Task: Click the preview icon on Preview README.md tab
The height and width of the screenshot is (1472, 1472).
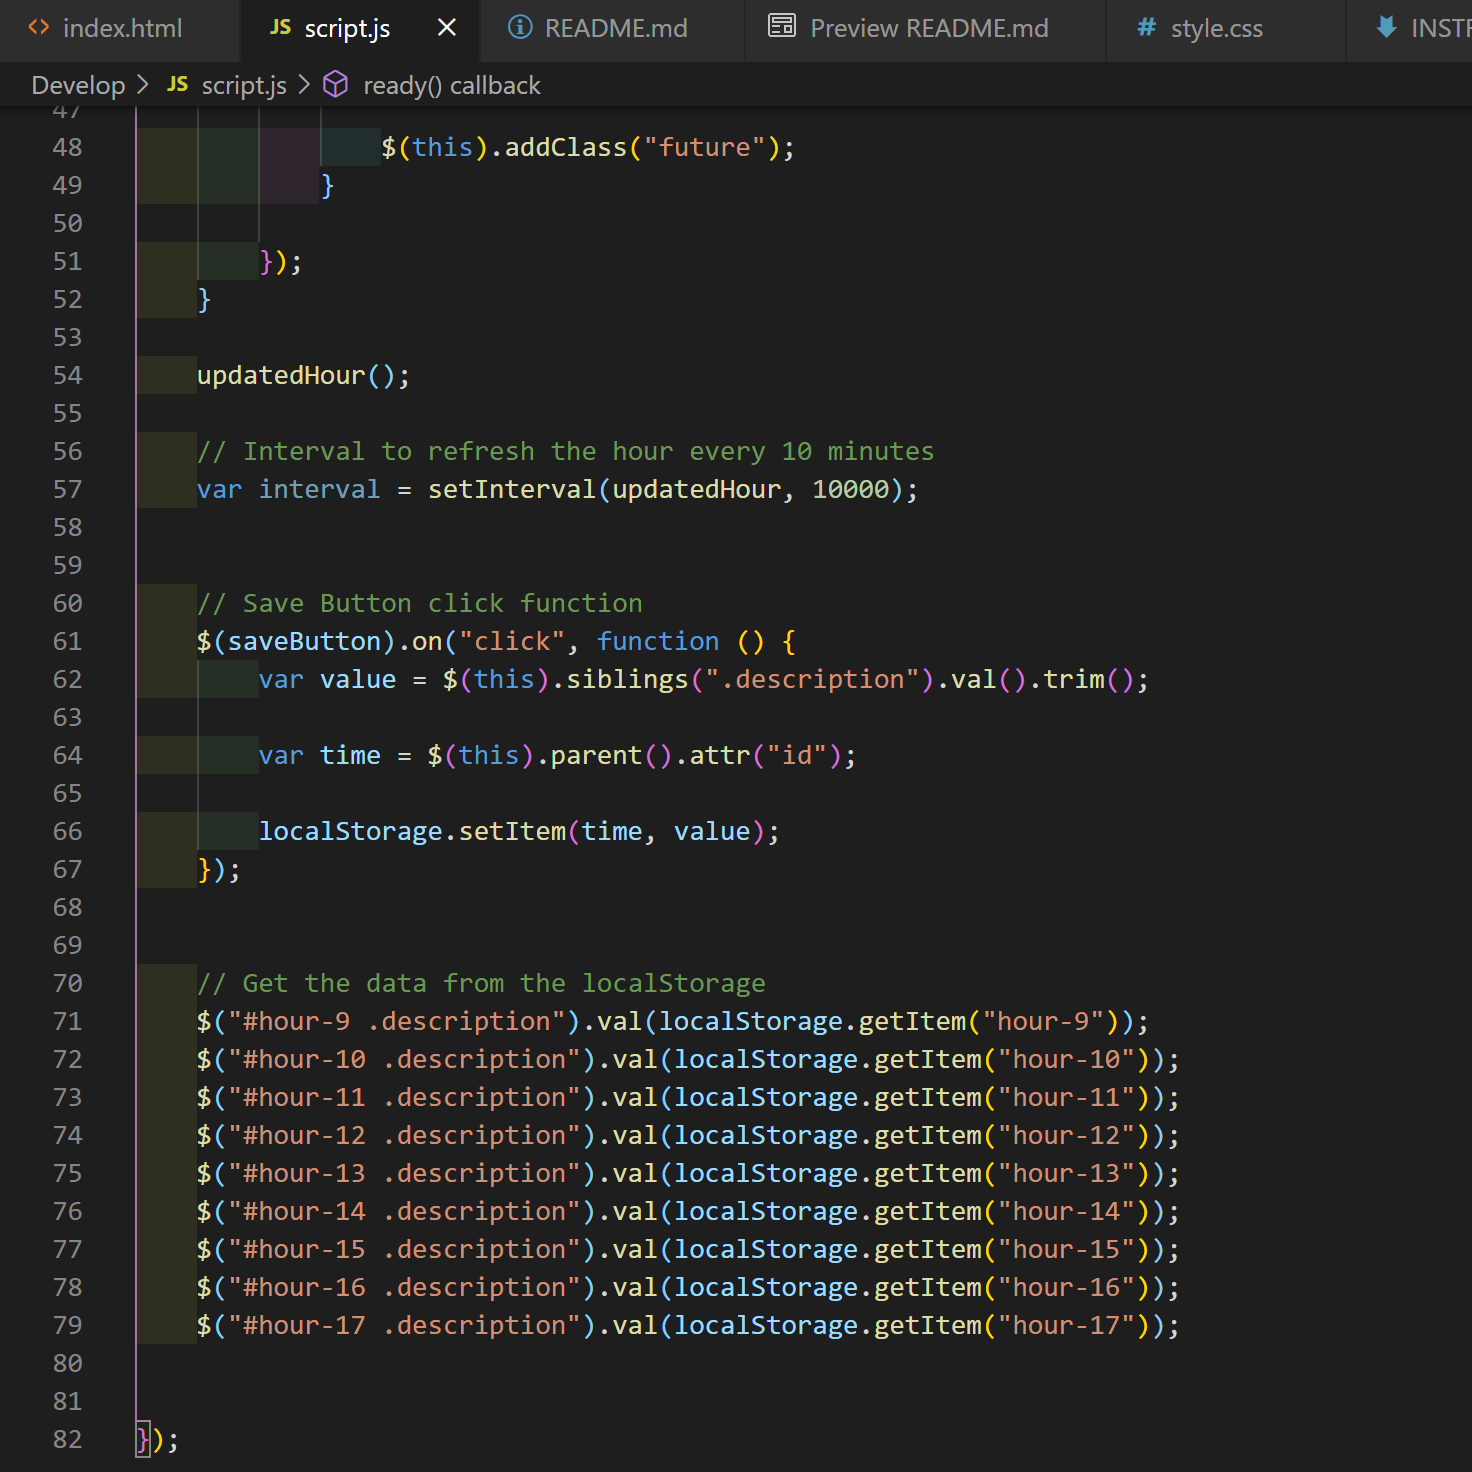Action: 782,26
